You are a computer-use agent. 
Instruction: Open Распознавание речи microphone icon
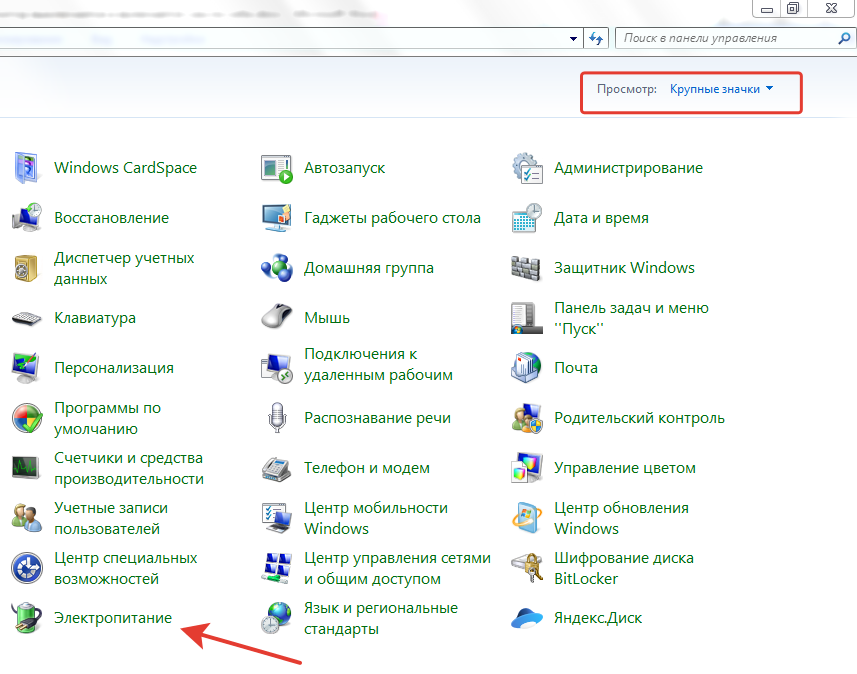(x=277, y=418)
